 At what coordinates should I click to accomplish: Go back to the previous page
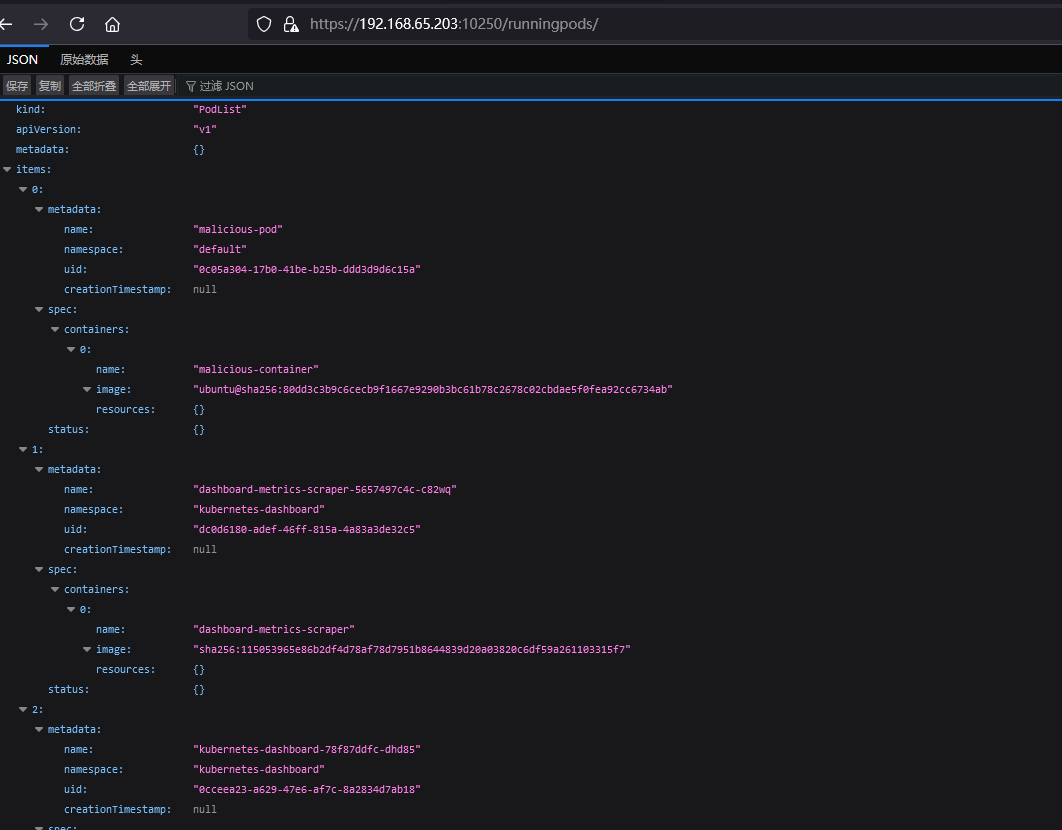tap(6, 24)
